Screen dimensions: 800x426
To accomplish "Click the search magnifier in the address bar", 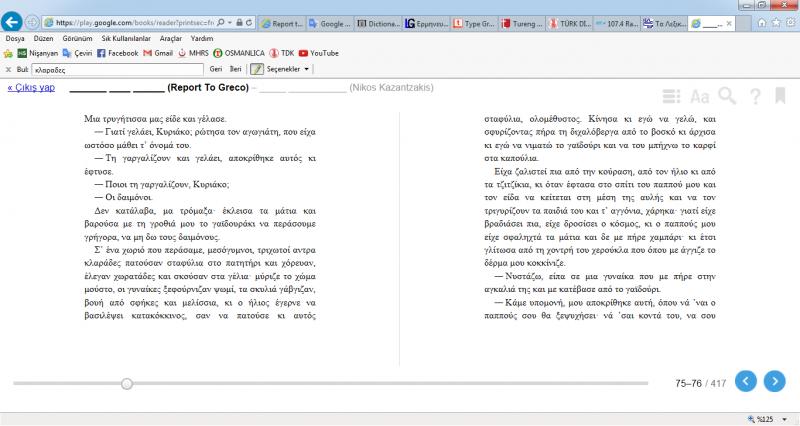I will coord(220,23).
